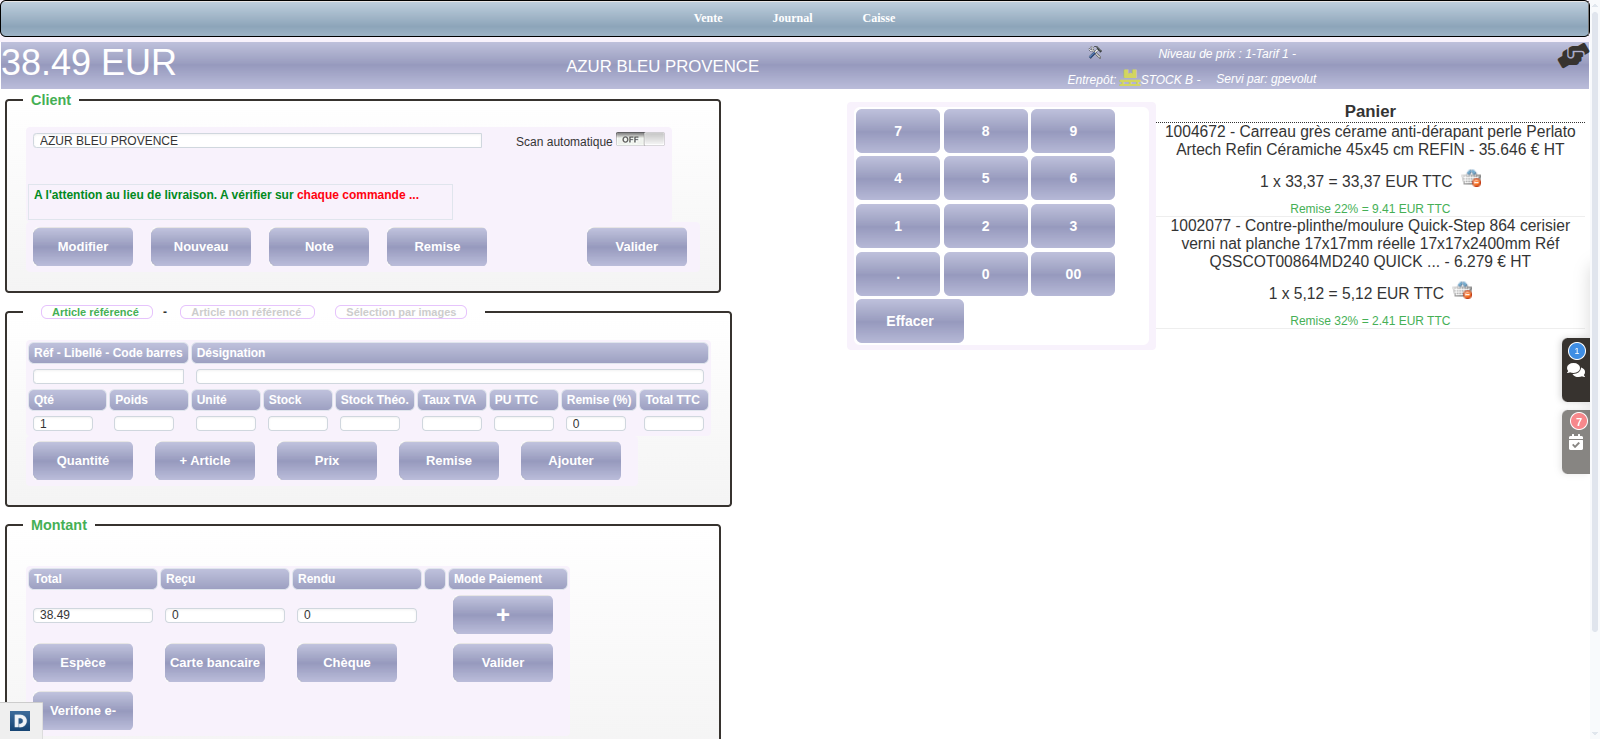Select Article non référencé option
Image resolution: width=1600 pixels, height=739 pixels.
[x=246, y=312]
